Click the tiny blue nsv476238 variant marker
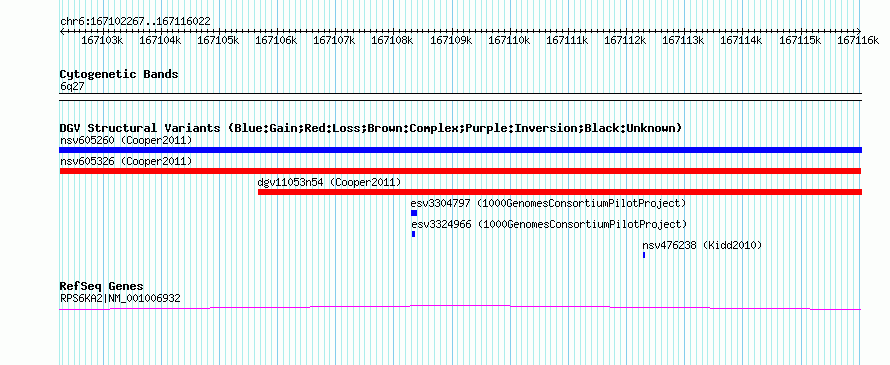The image size is (890, 365). click(x=644, y=255)
